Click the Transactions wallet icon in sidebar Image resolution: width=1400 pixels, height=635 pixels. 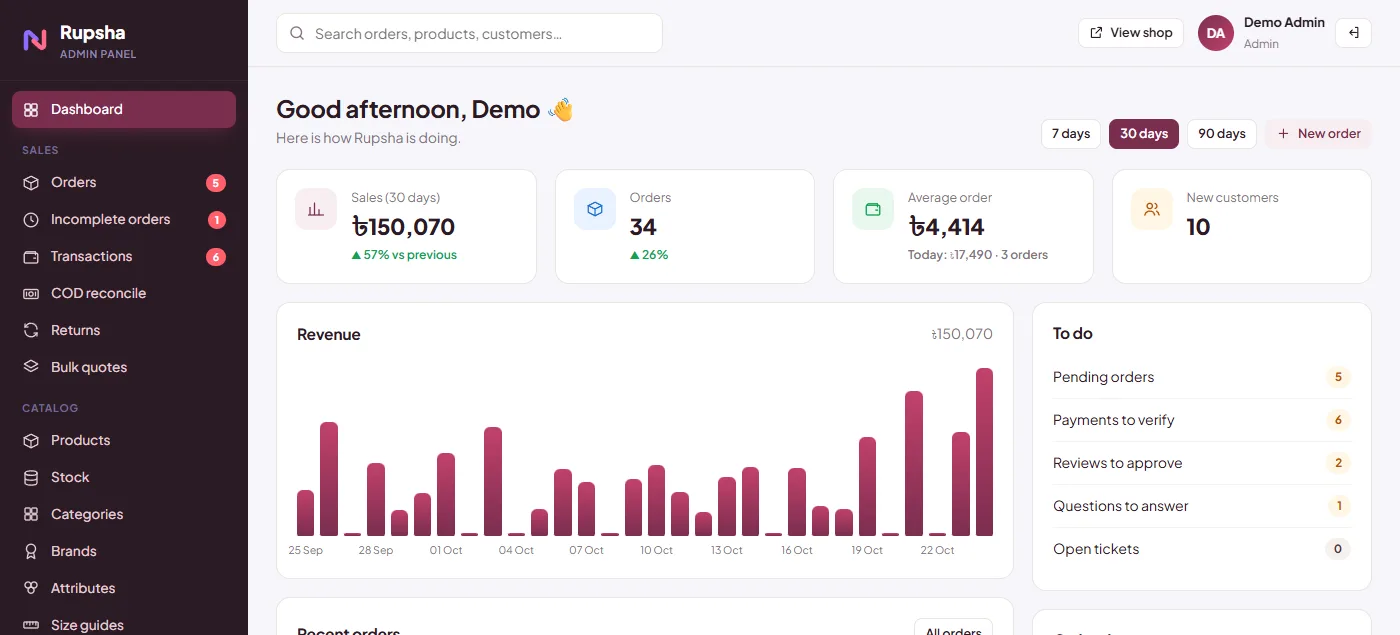(x=31, y=257)
